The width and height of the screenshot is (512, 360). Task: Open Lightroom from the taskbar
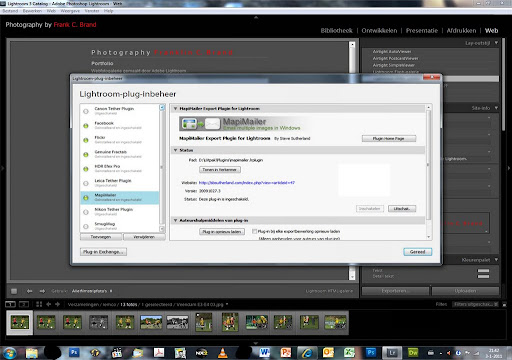(392, 353)
